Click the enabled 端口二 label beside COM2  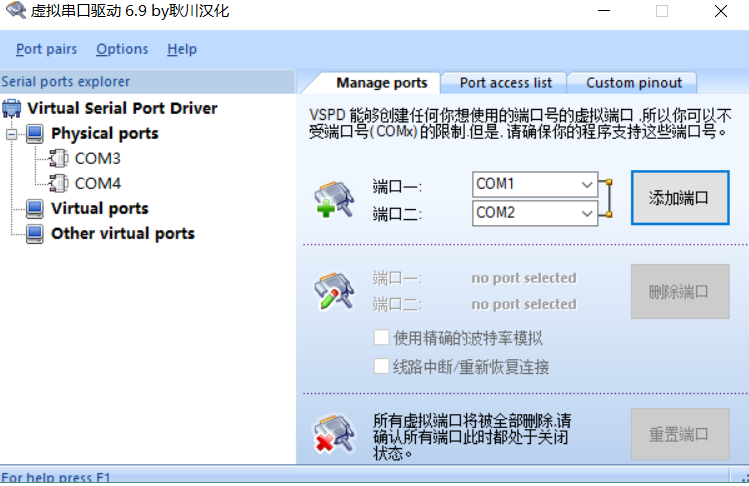[397, 214]
